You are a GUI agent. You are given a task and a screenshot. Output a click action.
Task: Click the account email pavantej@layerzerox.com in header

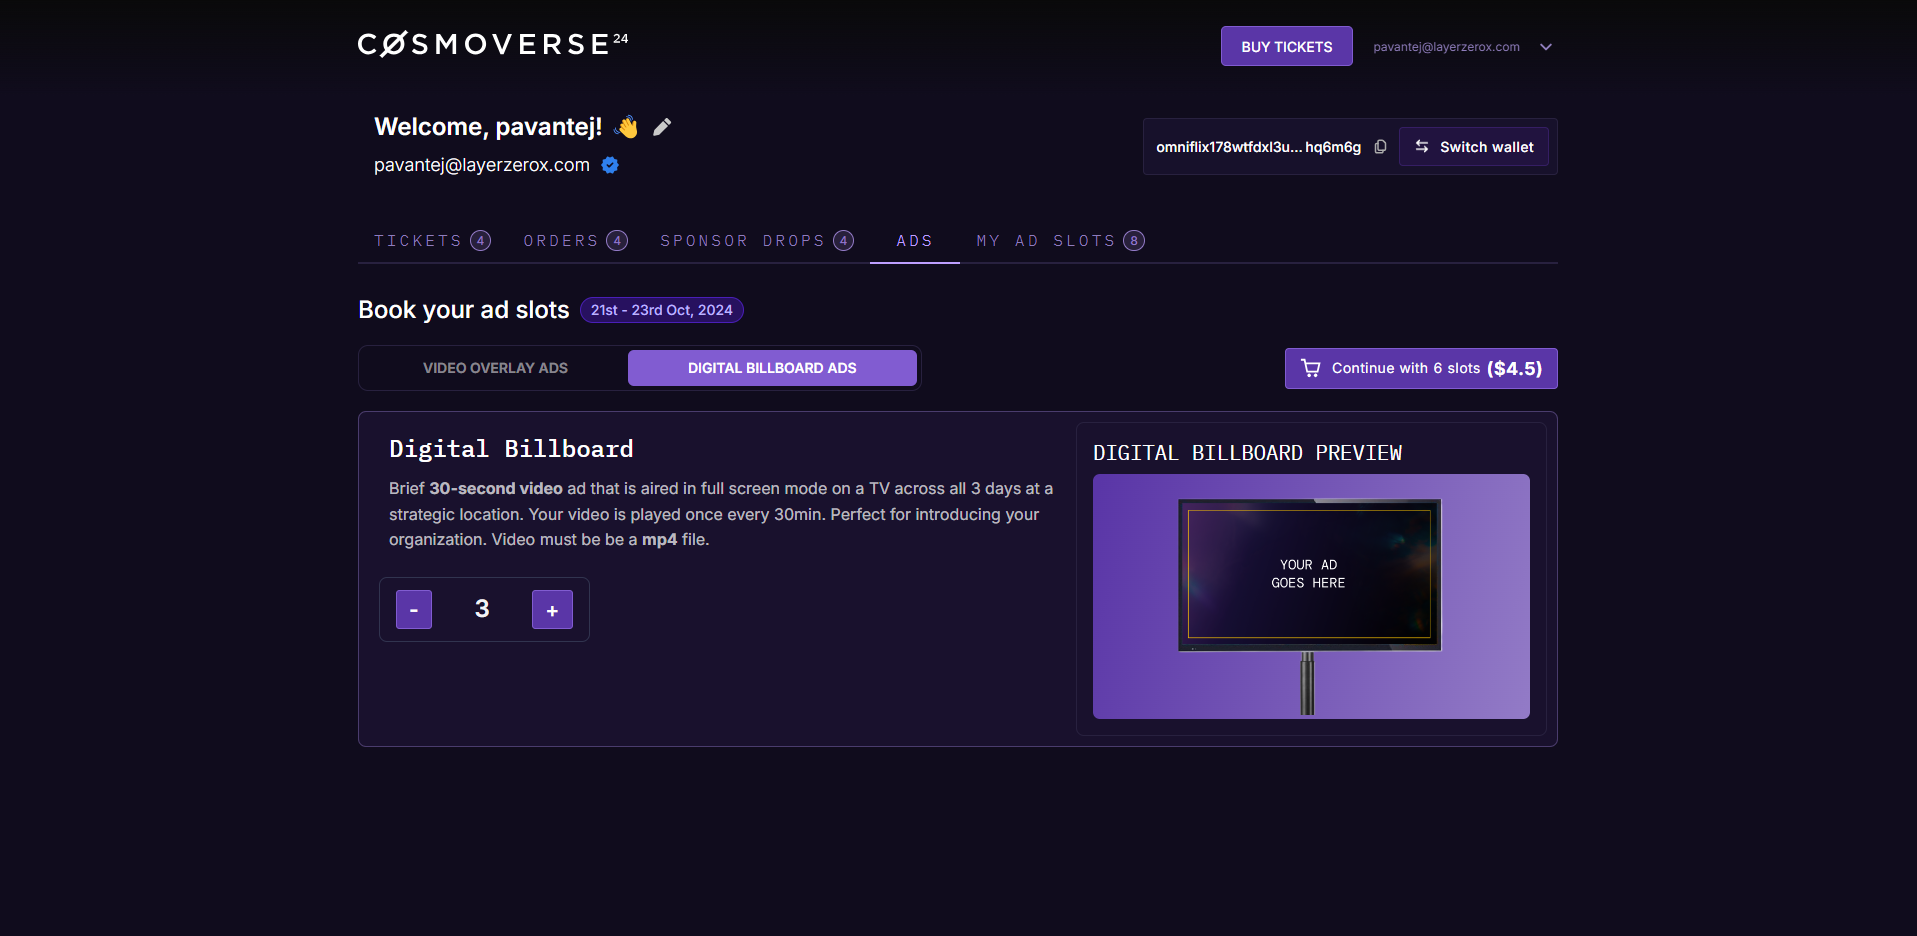coord(1446,47)
